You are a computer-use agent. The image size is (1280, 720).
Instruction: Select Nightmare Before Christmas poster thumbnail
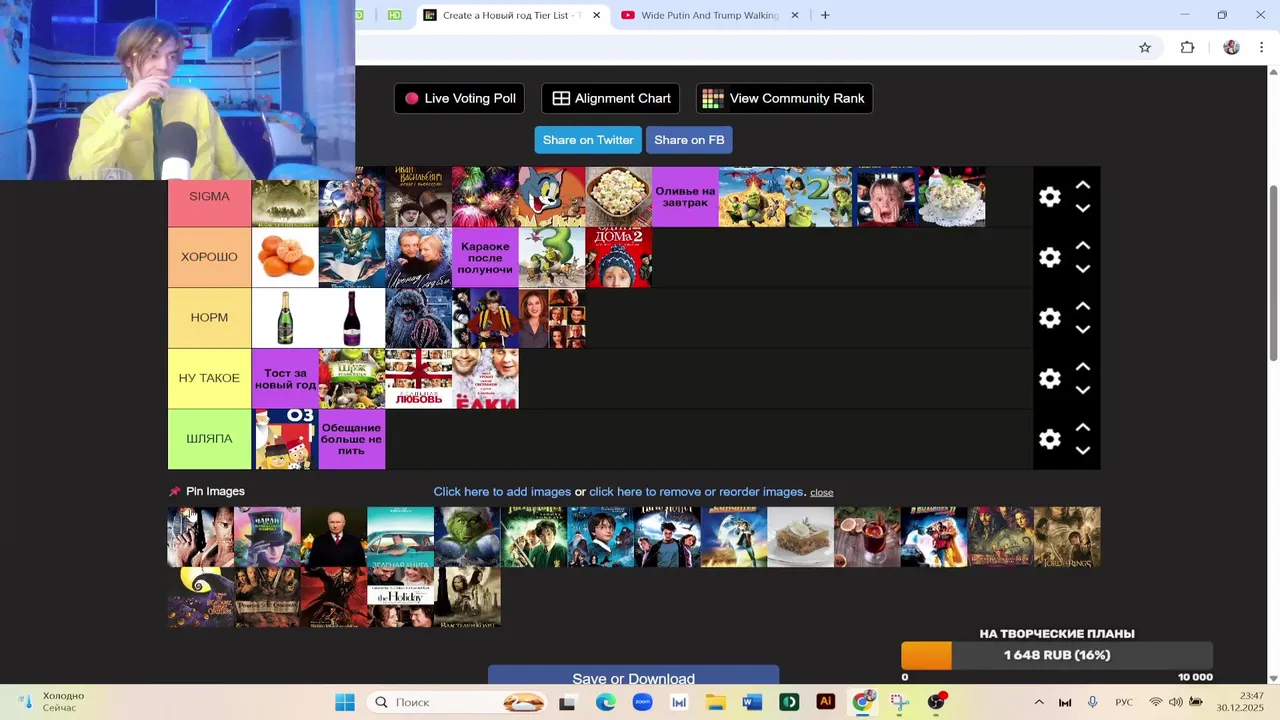pyautogui.click(x=200, y=598)
